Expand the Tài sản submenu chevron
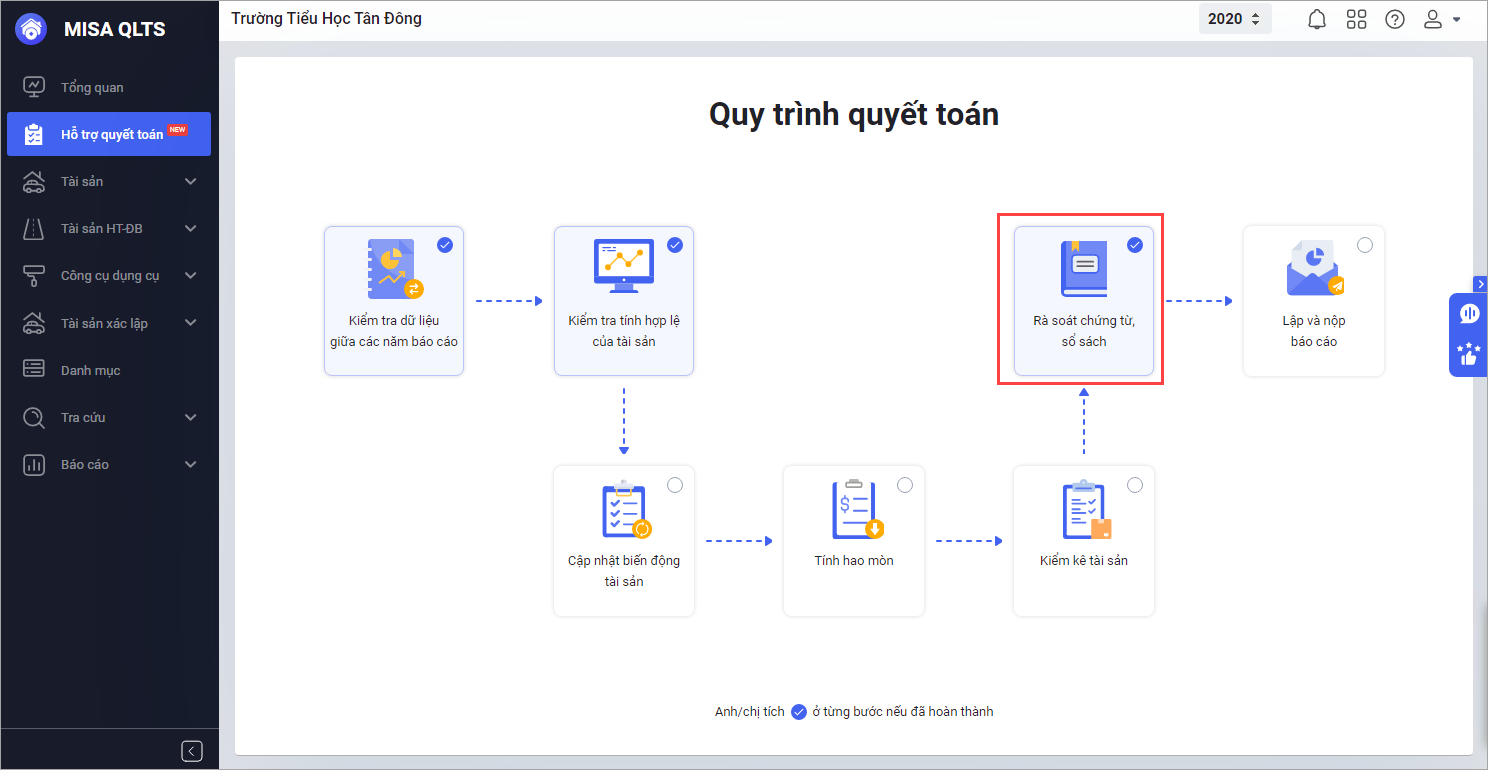The height and width of the screenshot is (770, 1488). (191, 181)
